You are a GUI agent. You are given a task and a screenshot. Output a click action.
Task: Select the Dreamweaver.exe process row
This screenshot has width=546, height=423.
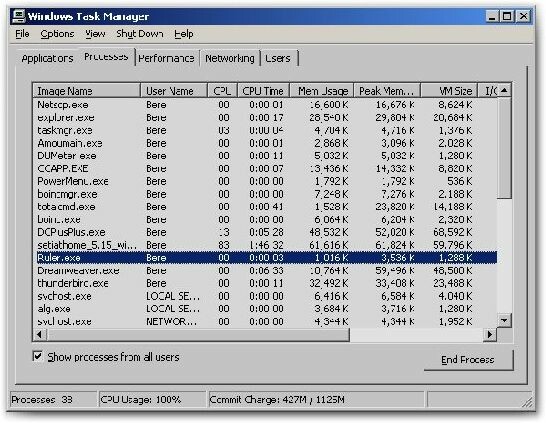265,271
